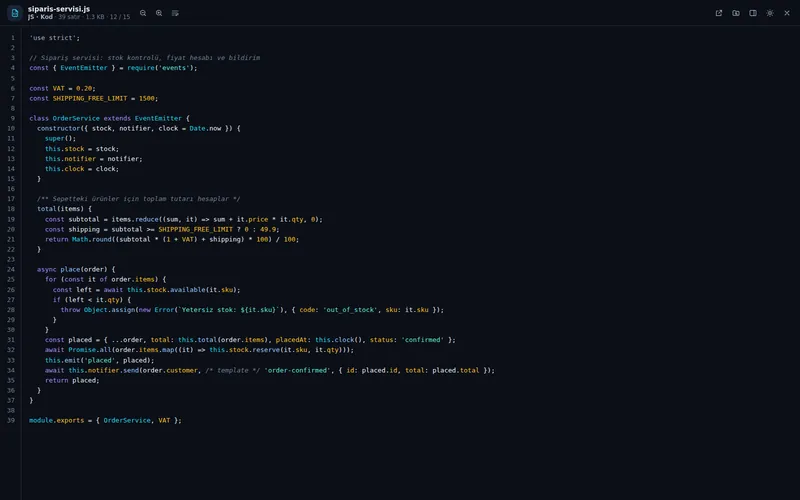This screenshot has width=800, height=500.
Task: Switch the light/dark theme with the sun icon
Action: click(770, 13)
